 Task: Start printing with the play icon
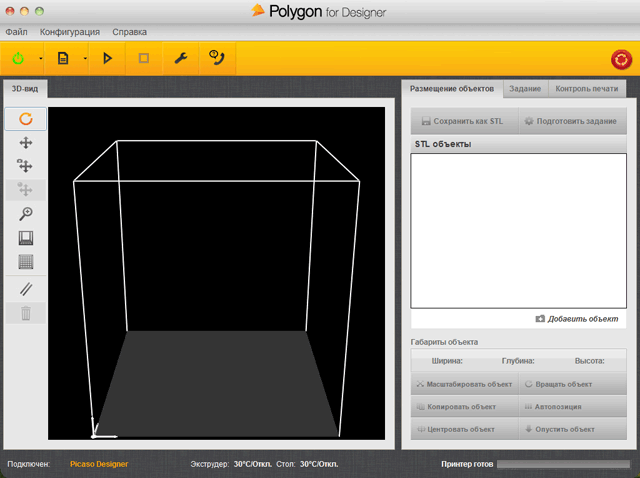point(107,58)
